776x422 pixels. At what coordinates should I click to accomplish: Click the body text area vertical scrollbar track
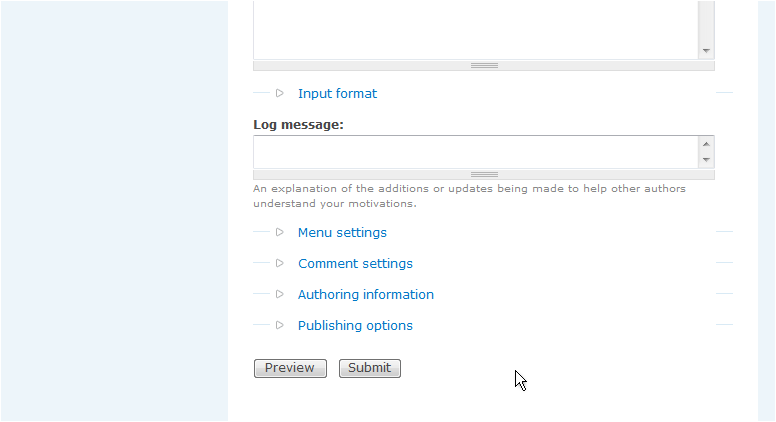coord(706,22)
